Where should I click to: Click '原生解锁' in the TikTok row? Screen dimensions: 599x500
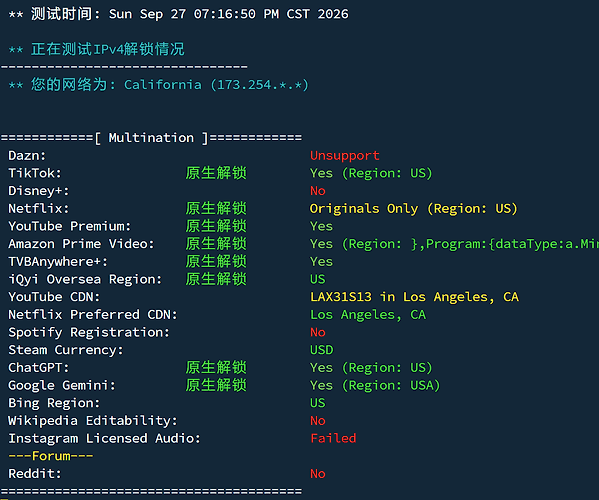coord(216,173)
